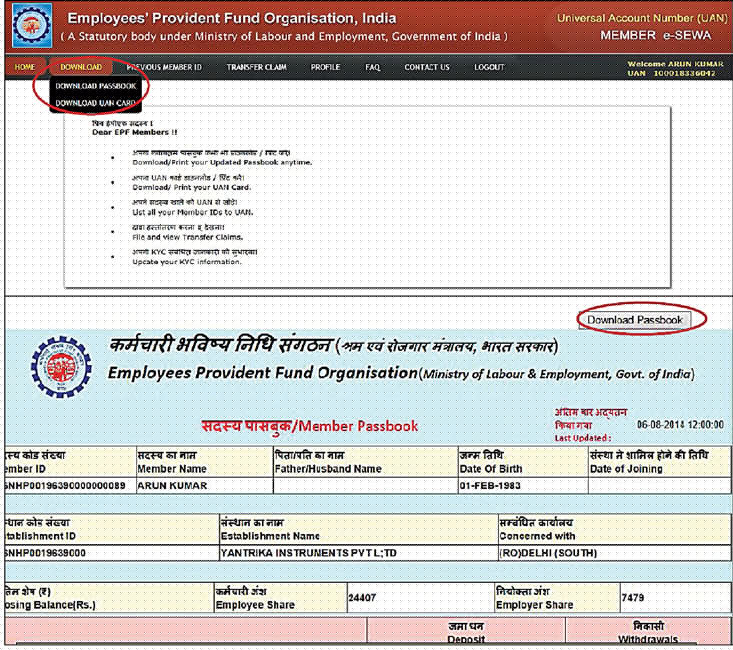Open the Profile menu item

[x=325, y=67]
